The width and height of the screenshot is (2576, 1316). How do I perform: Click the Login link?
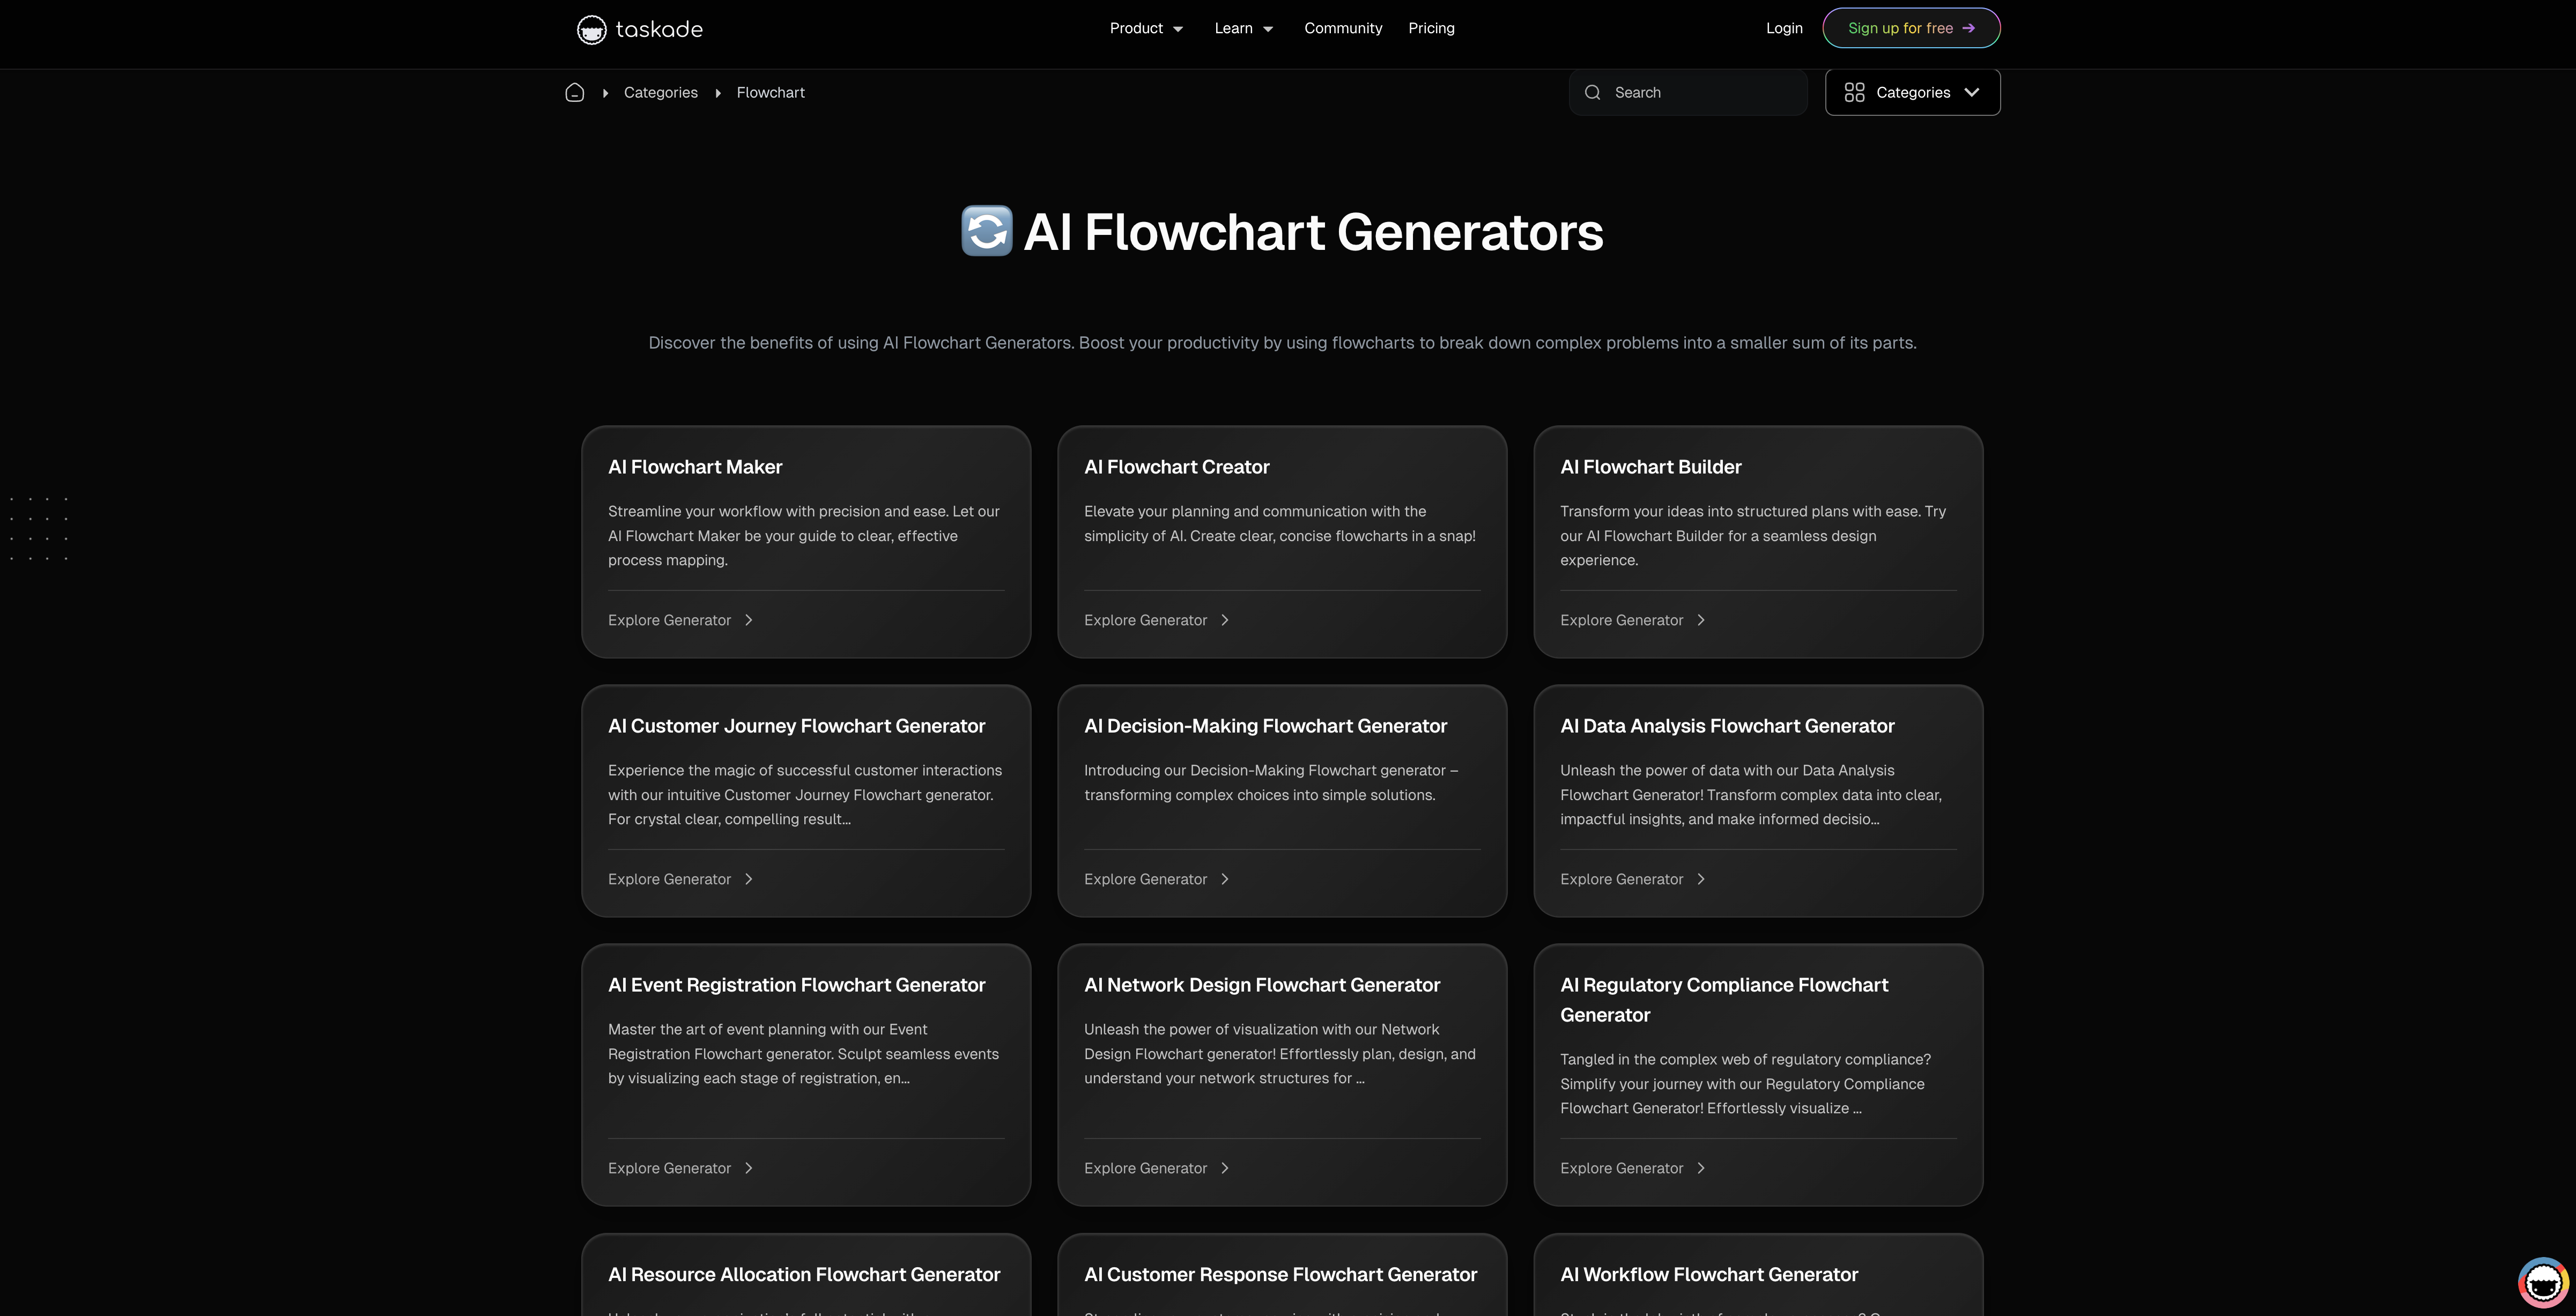[x=1783, y=28]
